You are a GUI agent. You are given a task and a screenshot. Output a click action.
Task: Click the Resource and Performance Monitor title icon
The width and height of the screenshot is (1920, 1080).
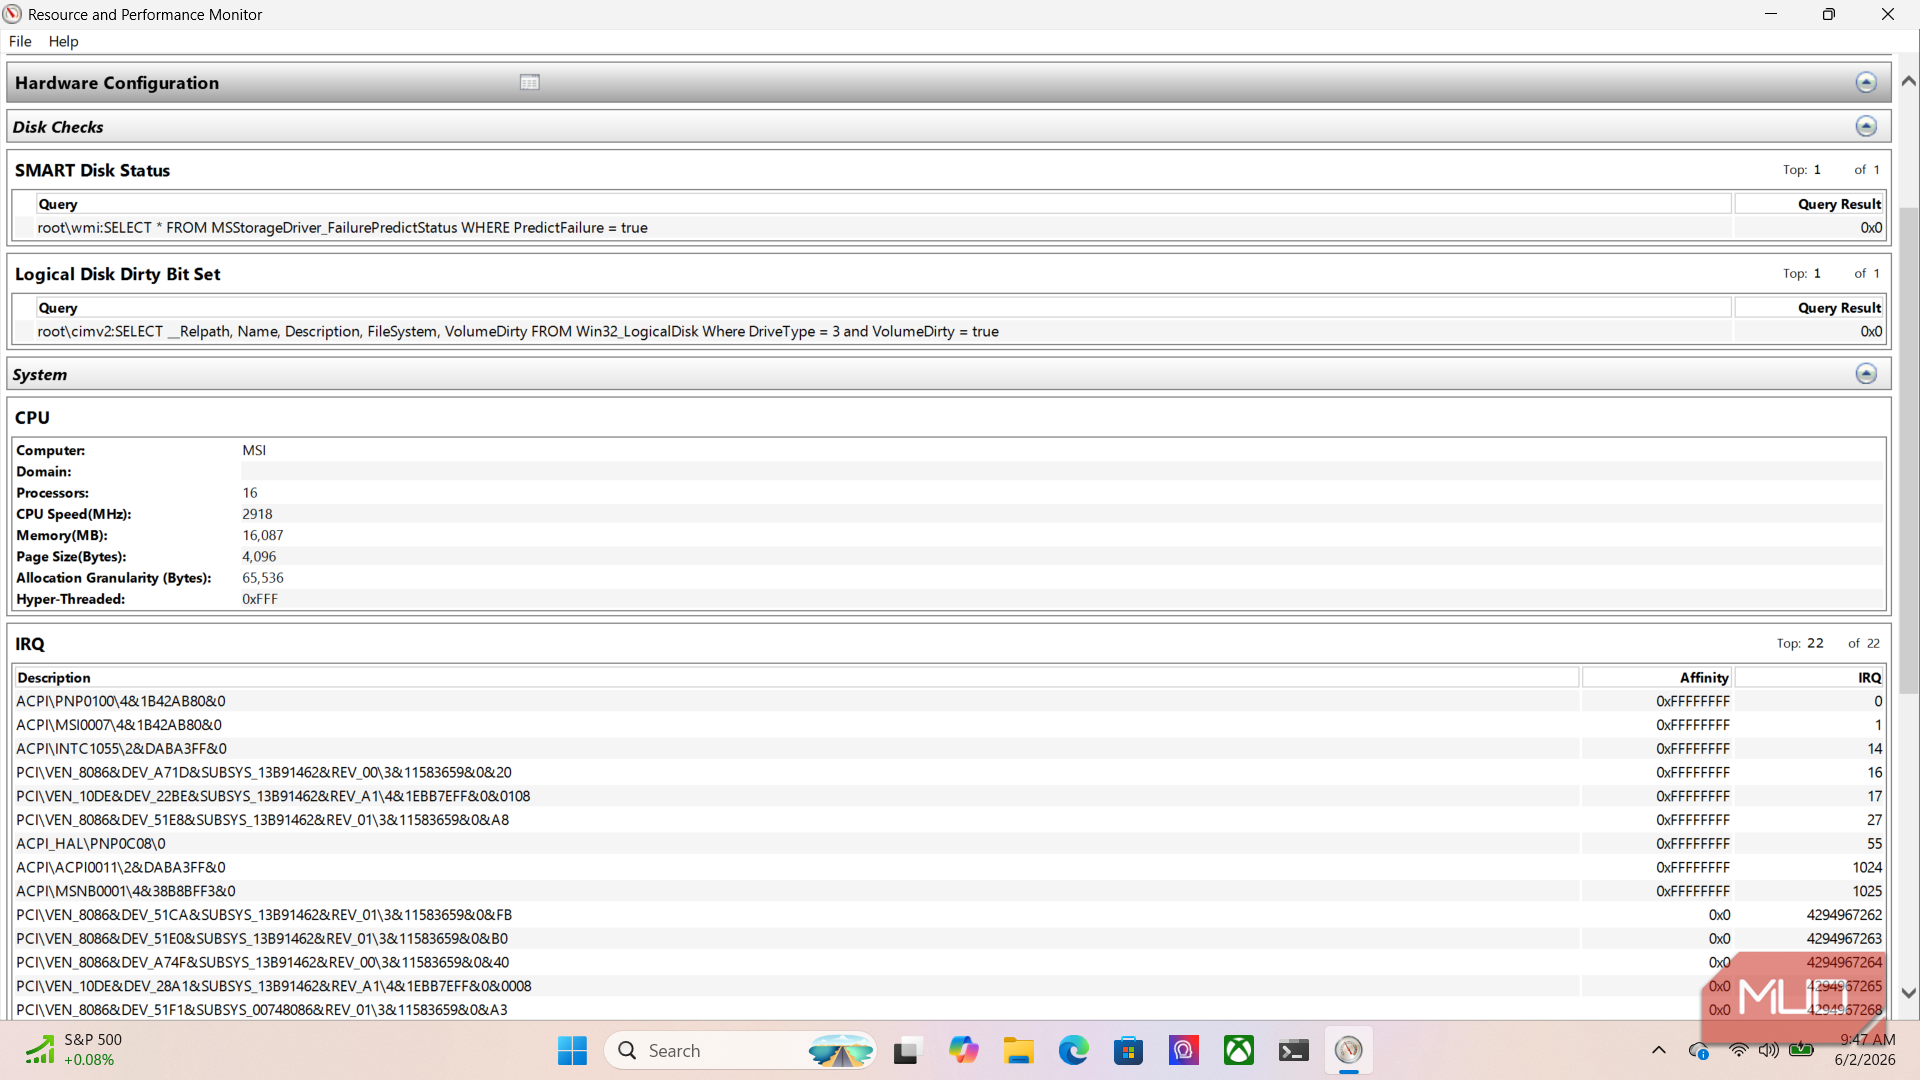[x=12, y=14]
